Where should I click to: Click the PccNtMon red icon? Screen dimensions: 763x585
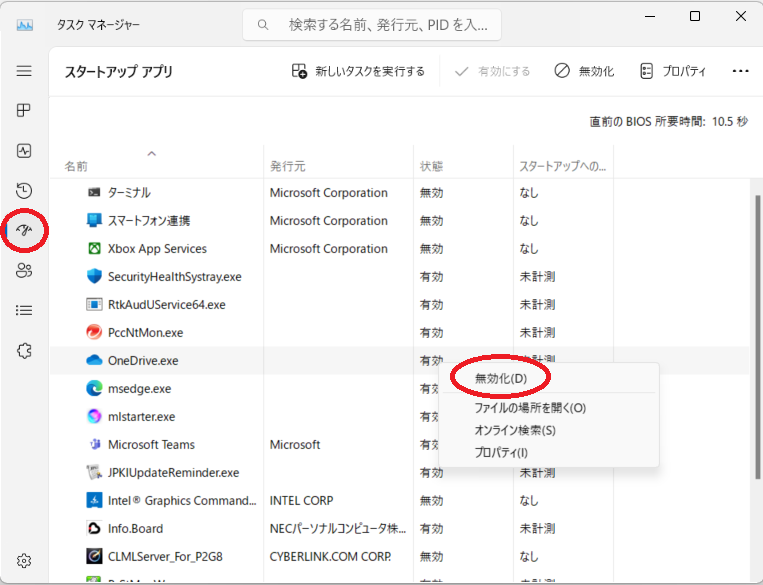94,332
